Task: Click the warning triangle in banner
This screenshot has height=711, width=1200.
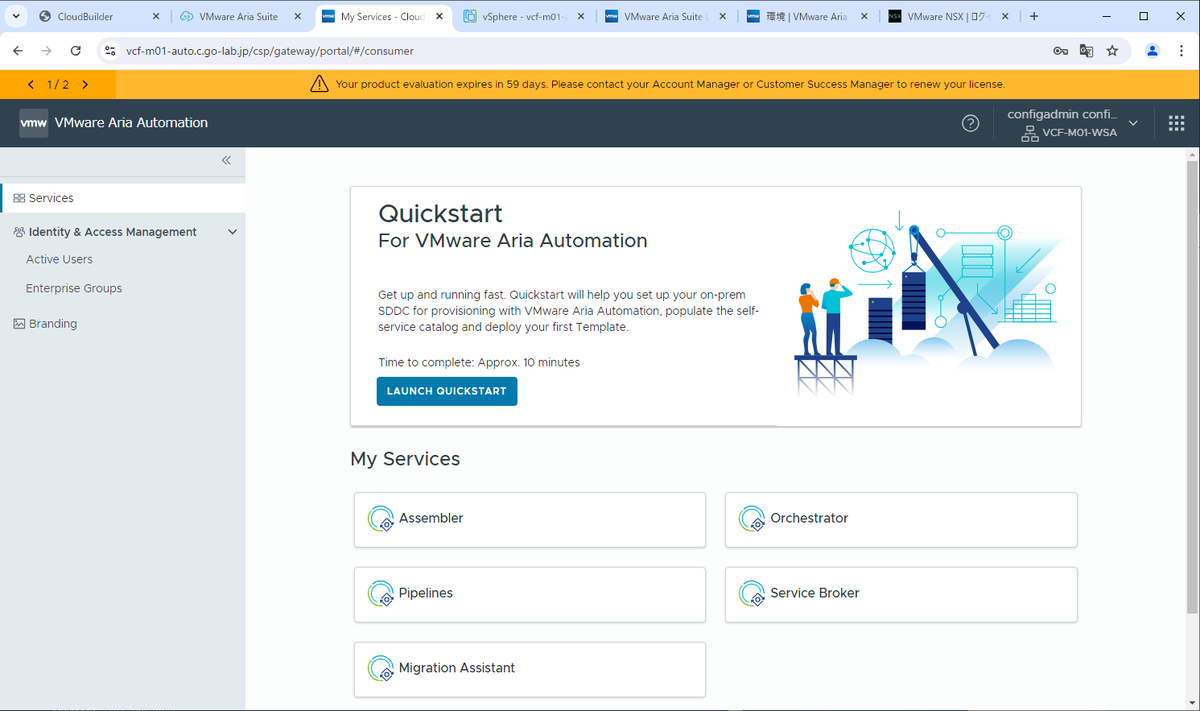Action: (x=319, y=84)
